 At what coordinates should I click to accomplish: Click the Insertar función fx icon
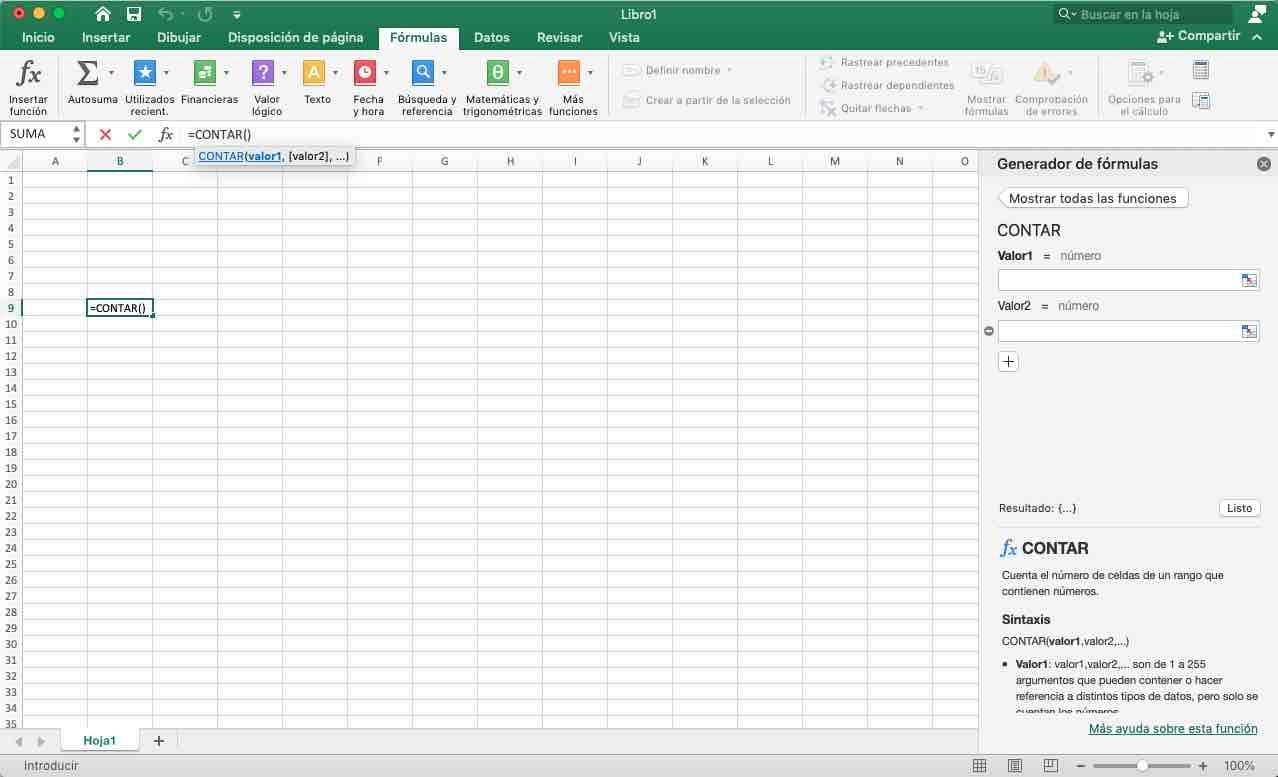point(29,74)
